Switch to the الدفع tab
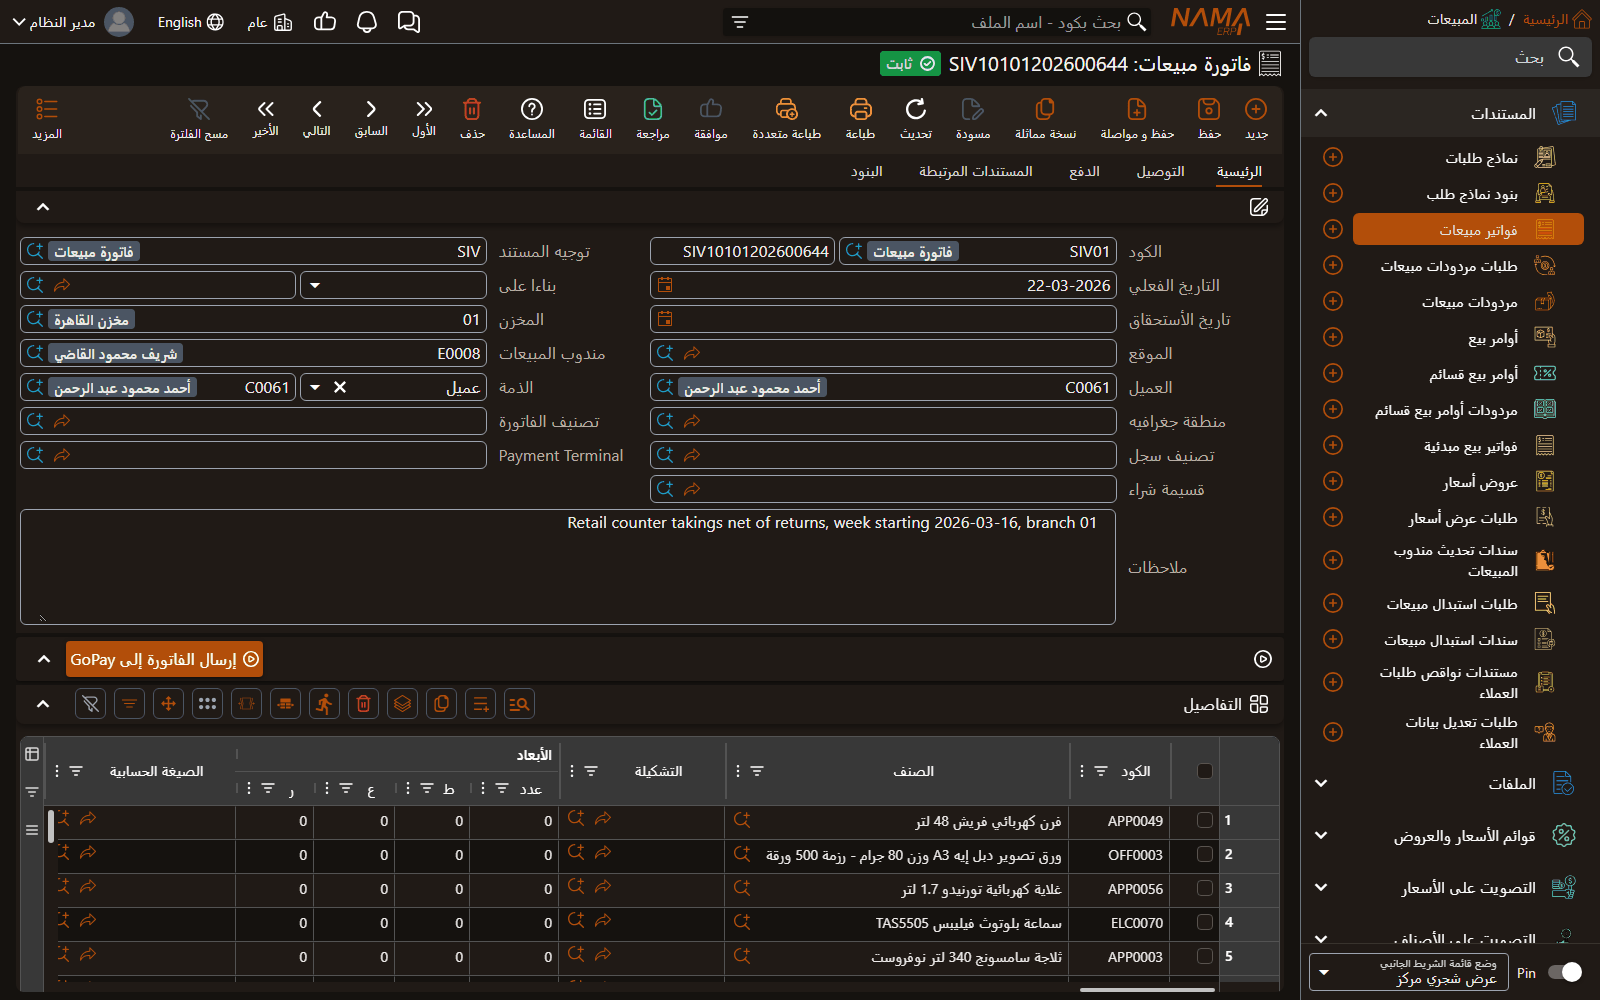This screenshot has height=1000, width=1600. pos(1084,172)
